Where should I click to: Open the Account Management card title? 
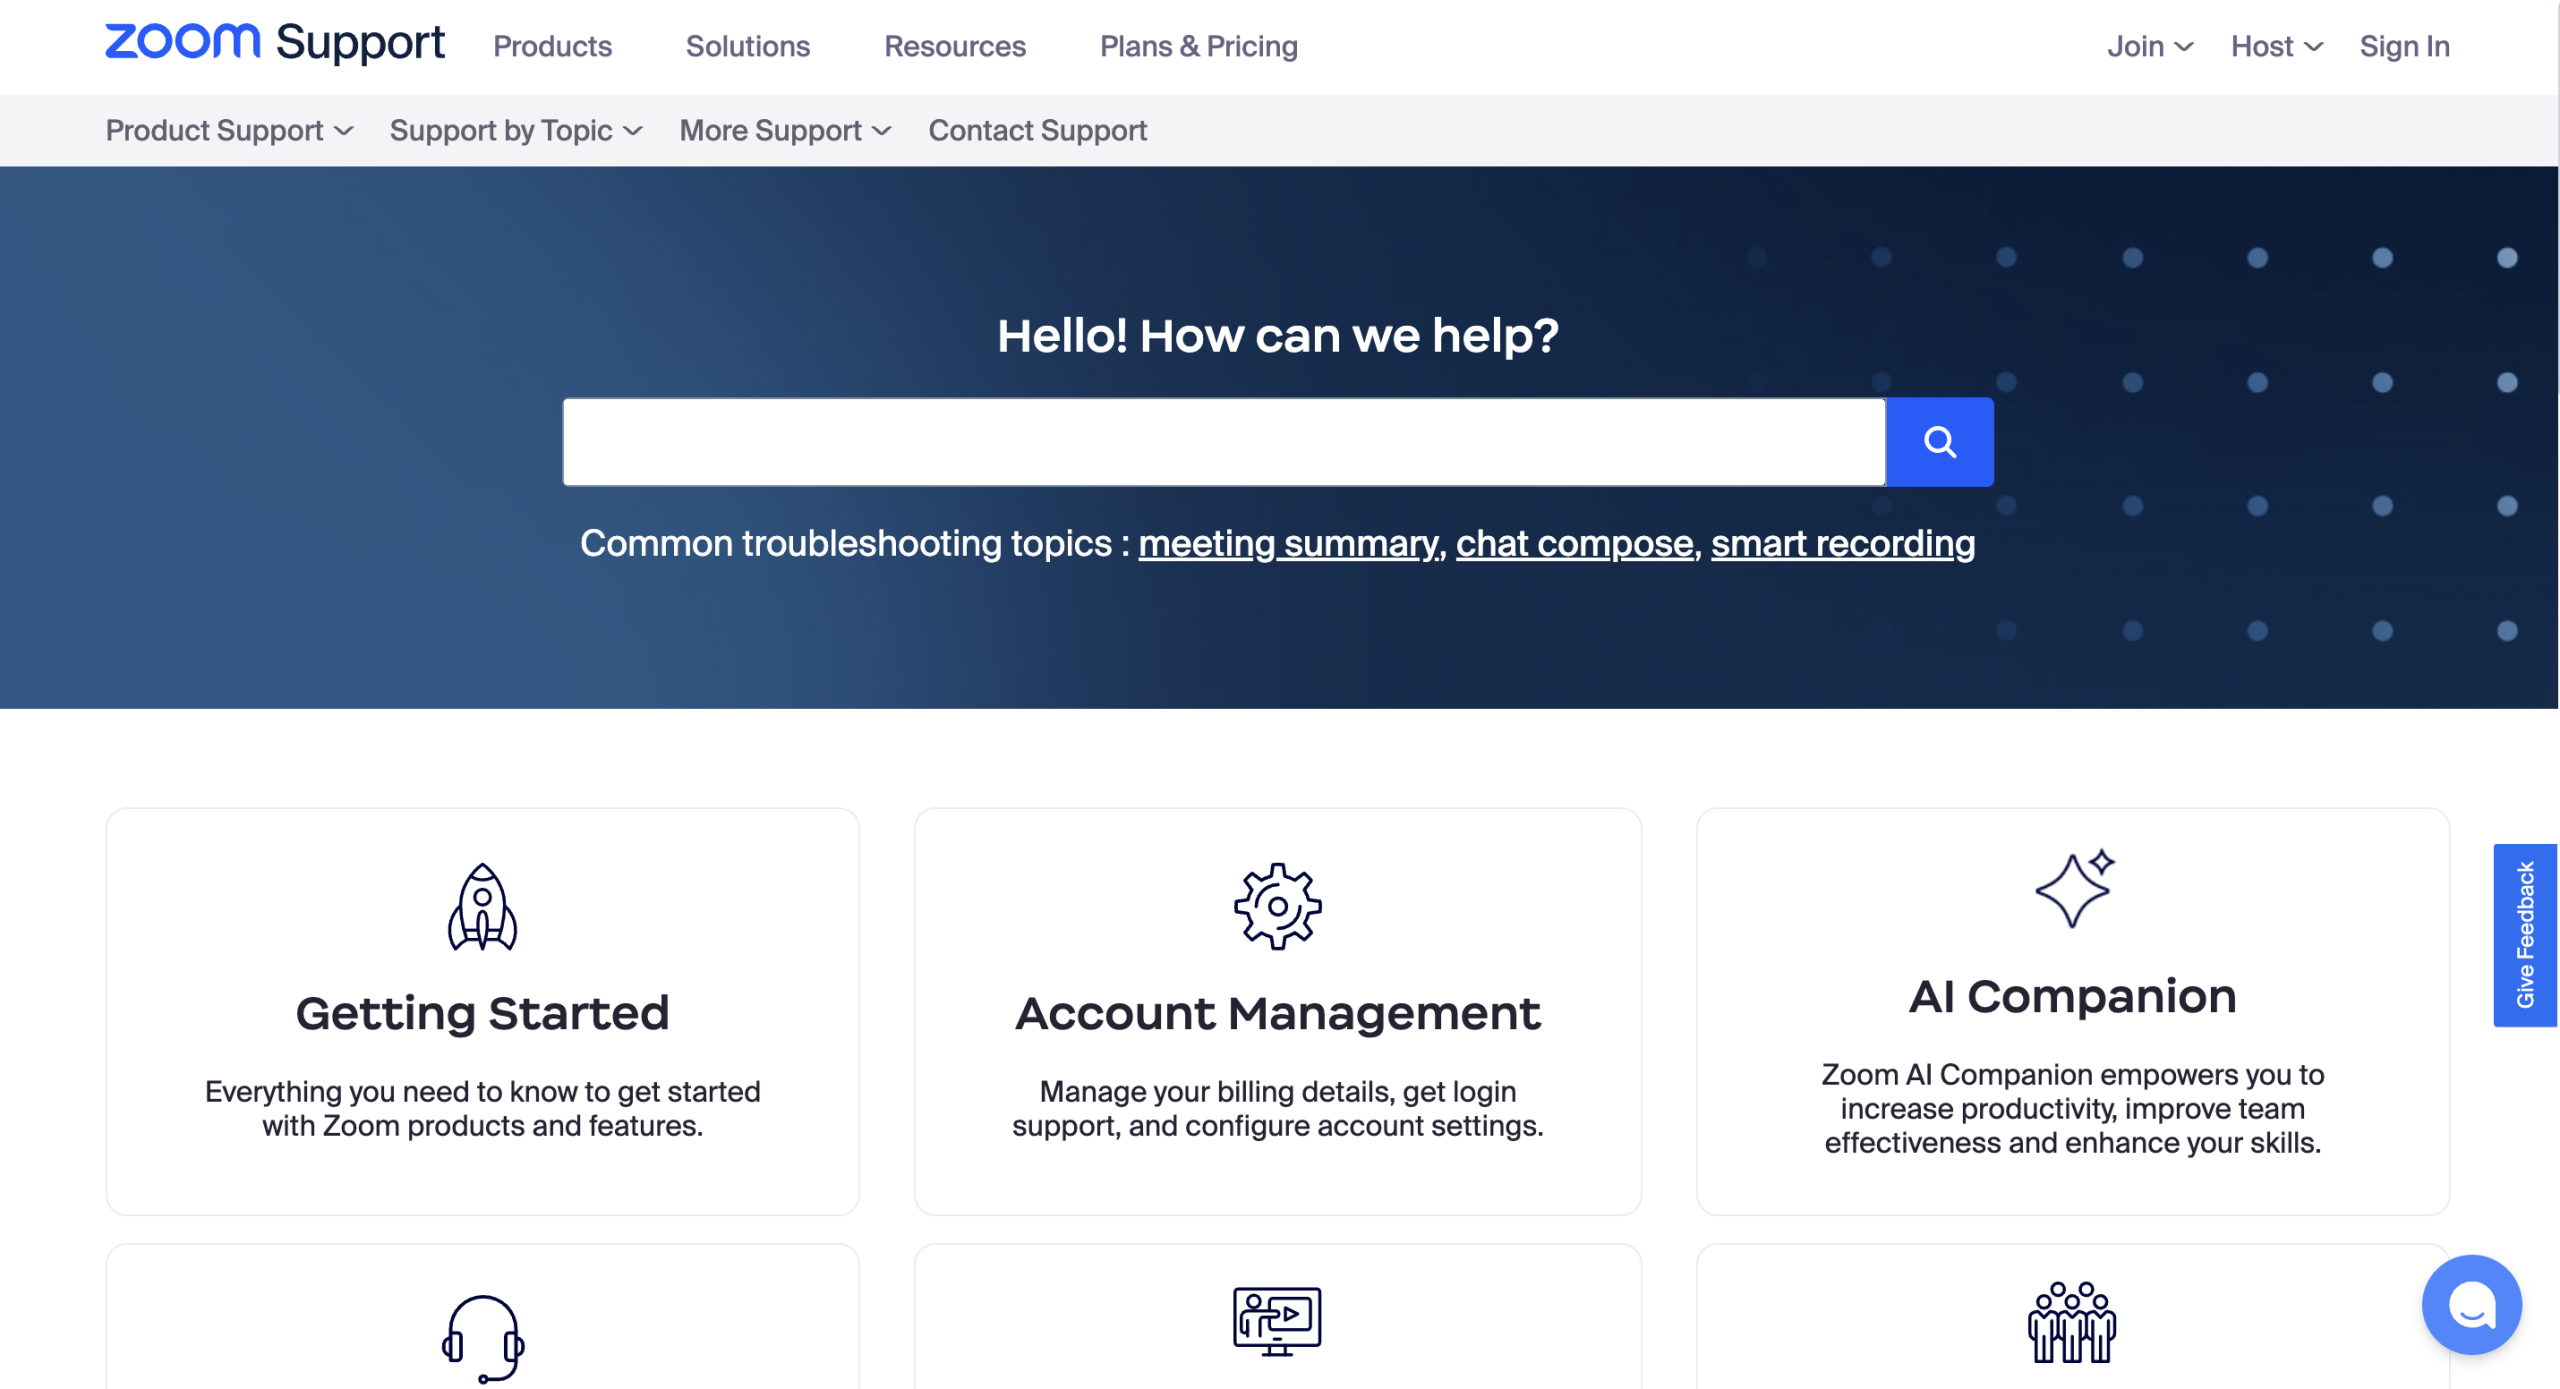(x=1277, y=1013)
